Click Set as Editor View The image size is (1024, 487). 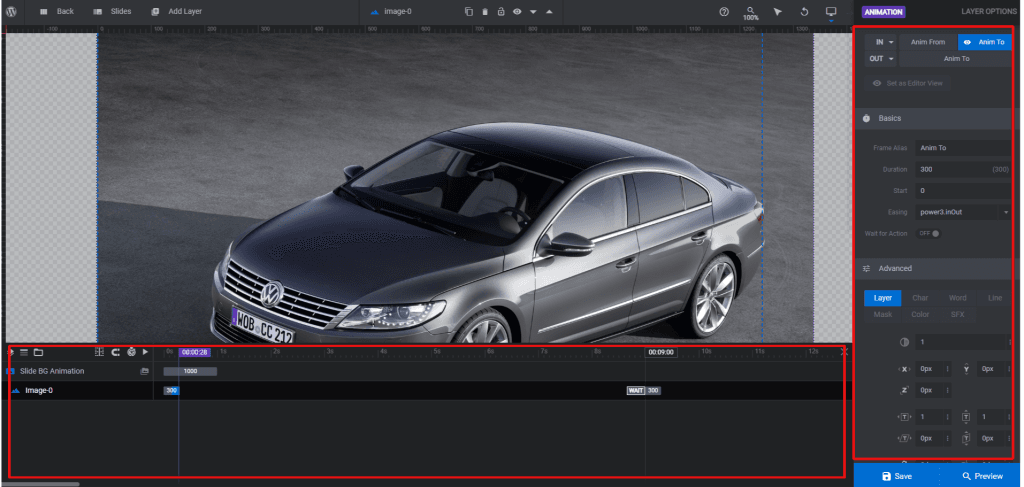(x=908, y=84)
